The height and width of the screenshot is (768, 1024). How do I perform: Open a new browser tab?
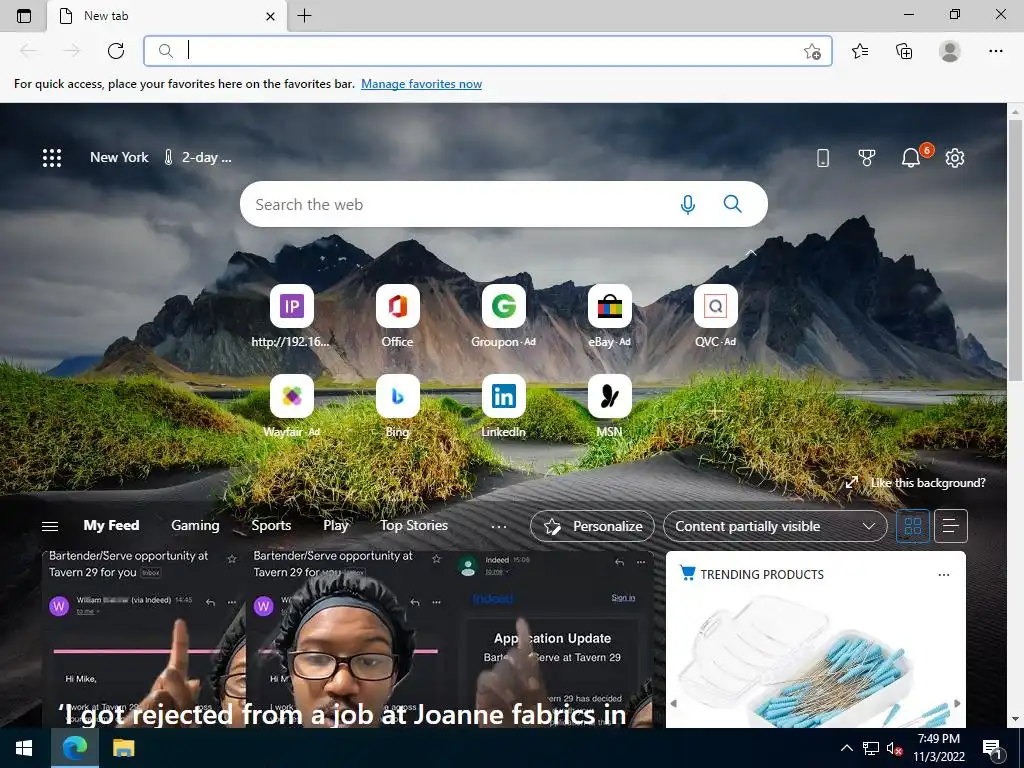click(304, 16)
